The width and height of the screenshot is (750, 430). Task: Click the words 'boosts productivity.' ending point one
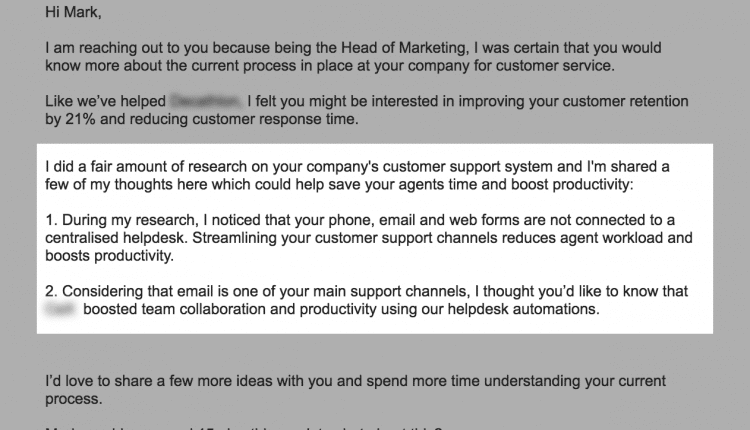(x=110, y=256)
